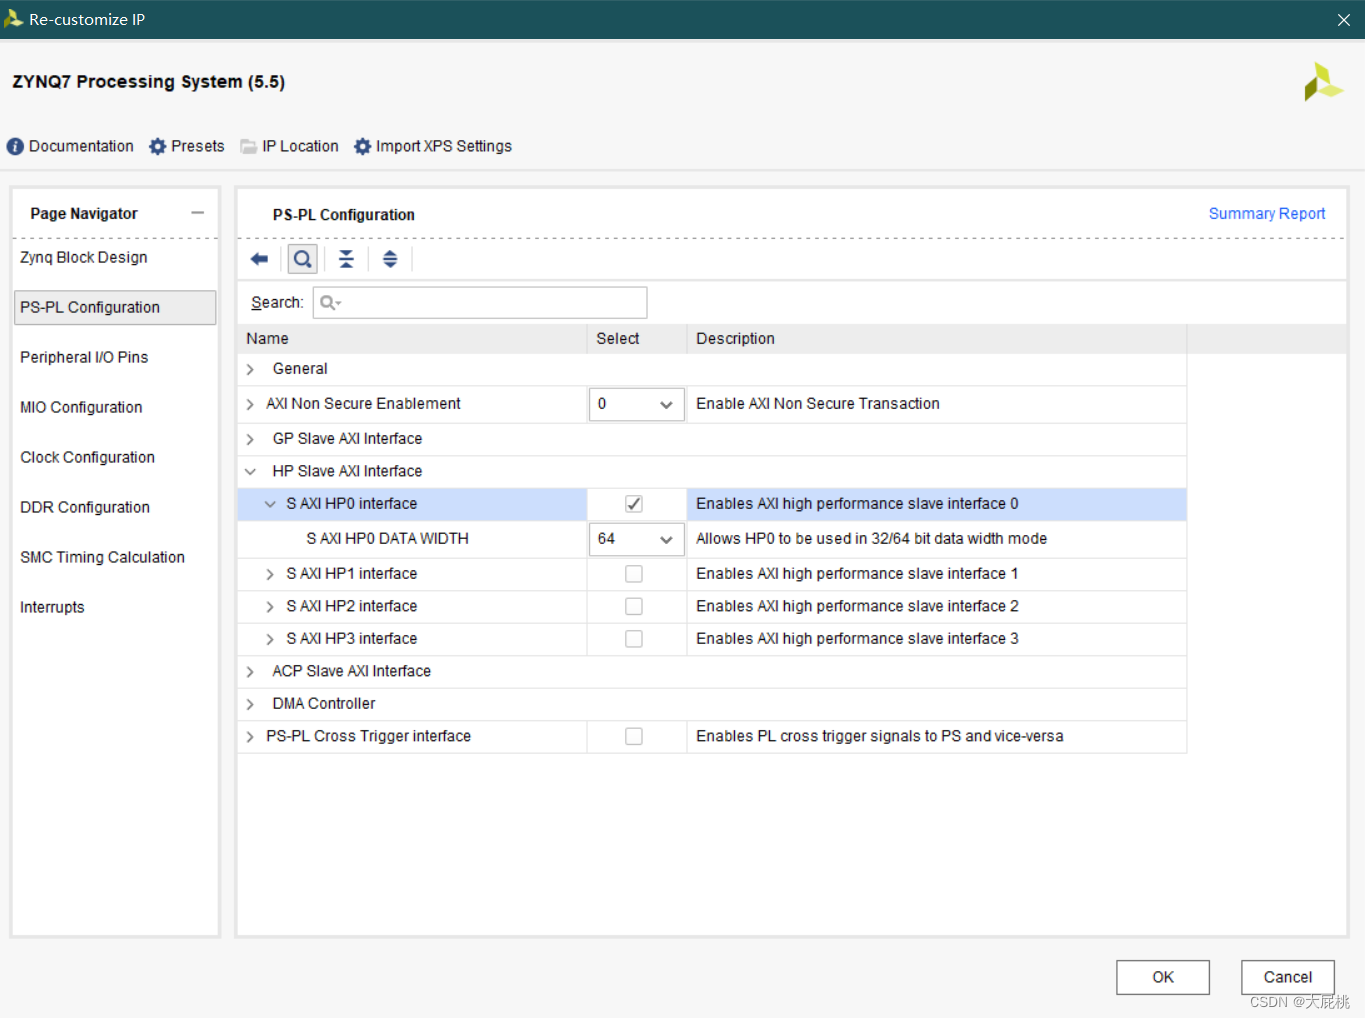Expand PS-PL Cross Trigger interface row
Image resolution: width=1365 pixels, height=1018 pixels.
tap(250, 736)
